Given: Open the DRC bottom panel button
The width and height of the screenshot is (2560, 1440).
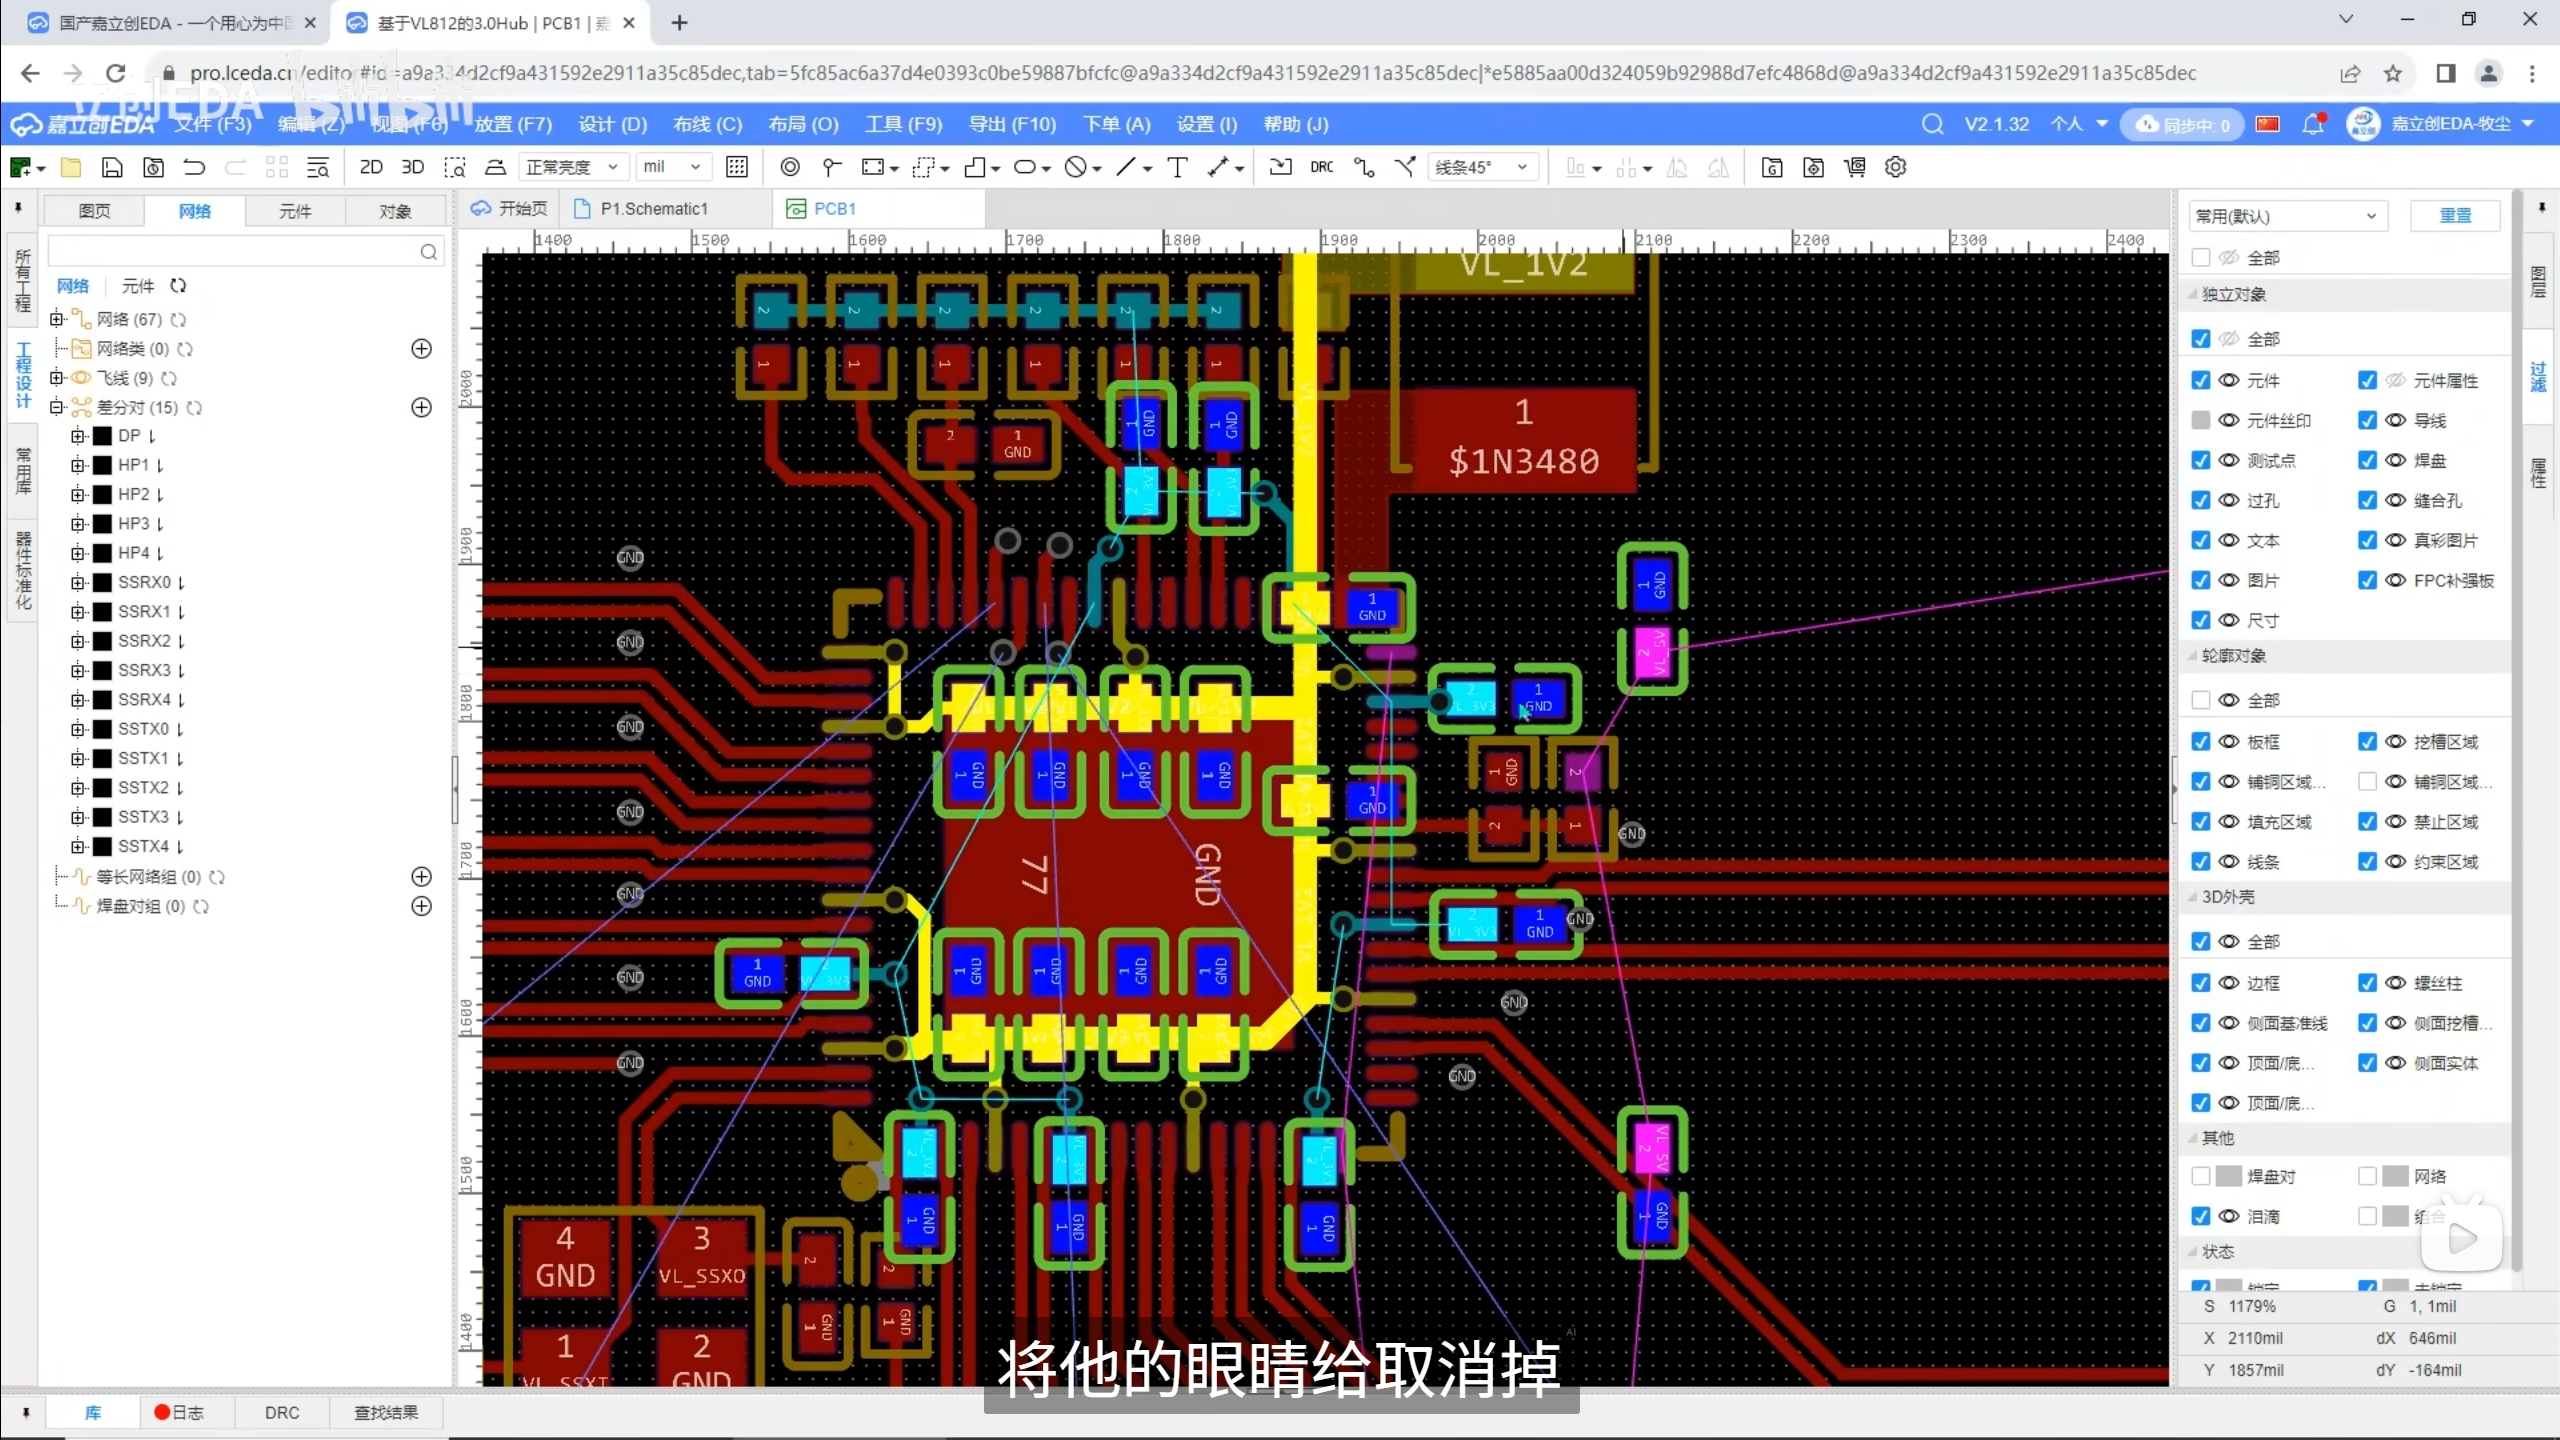Looking at the screenshot, I should pyautogui.click(x=282, y=1412).
